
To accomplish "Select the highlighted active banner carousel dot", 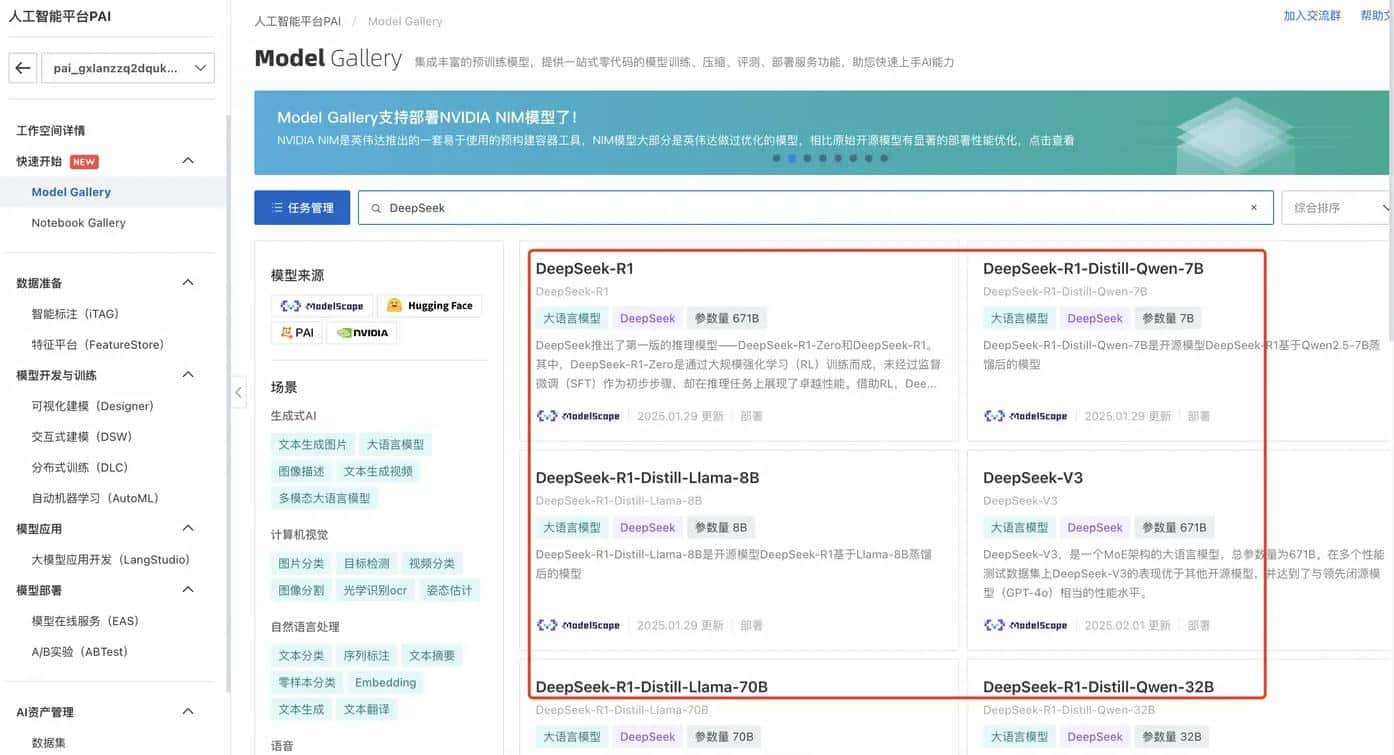I will (x=792, y=158).
